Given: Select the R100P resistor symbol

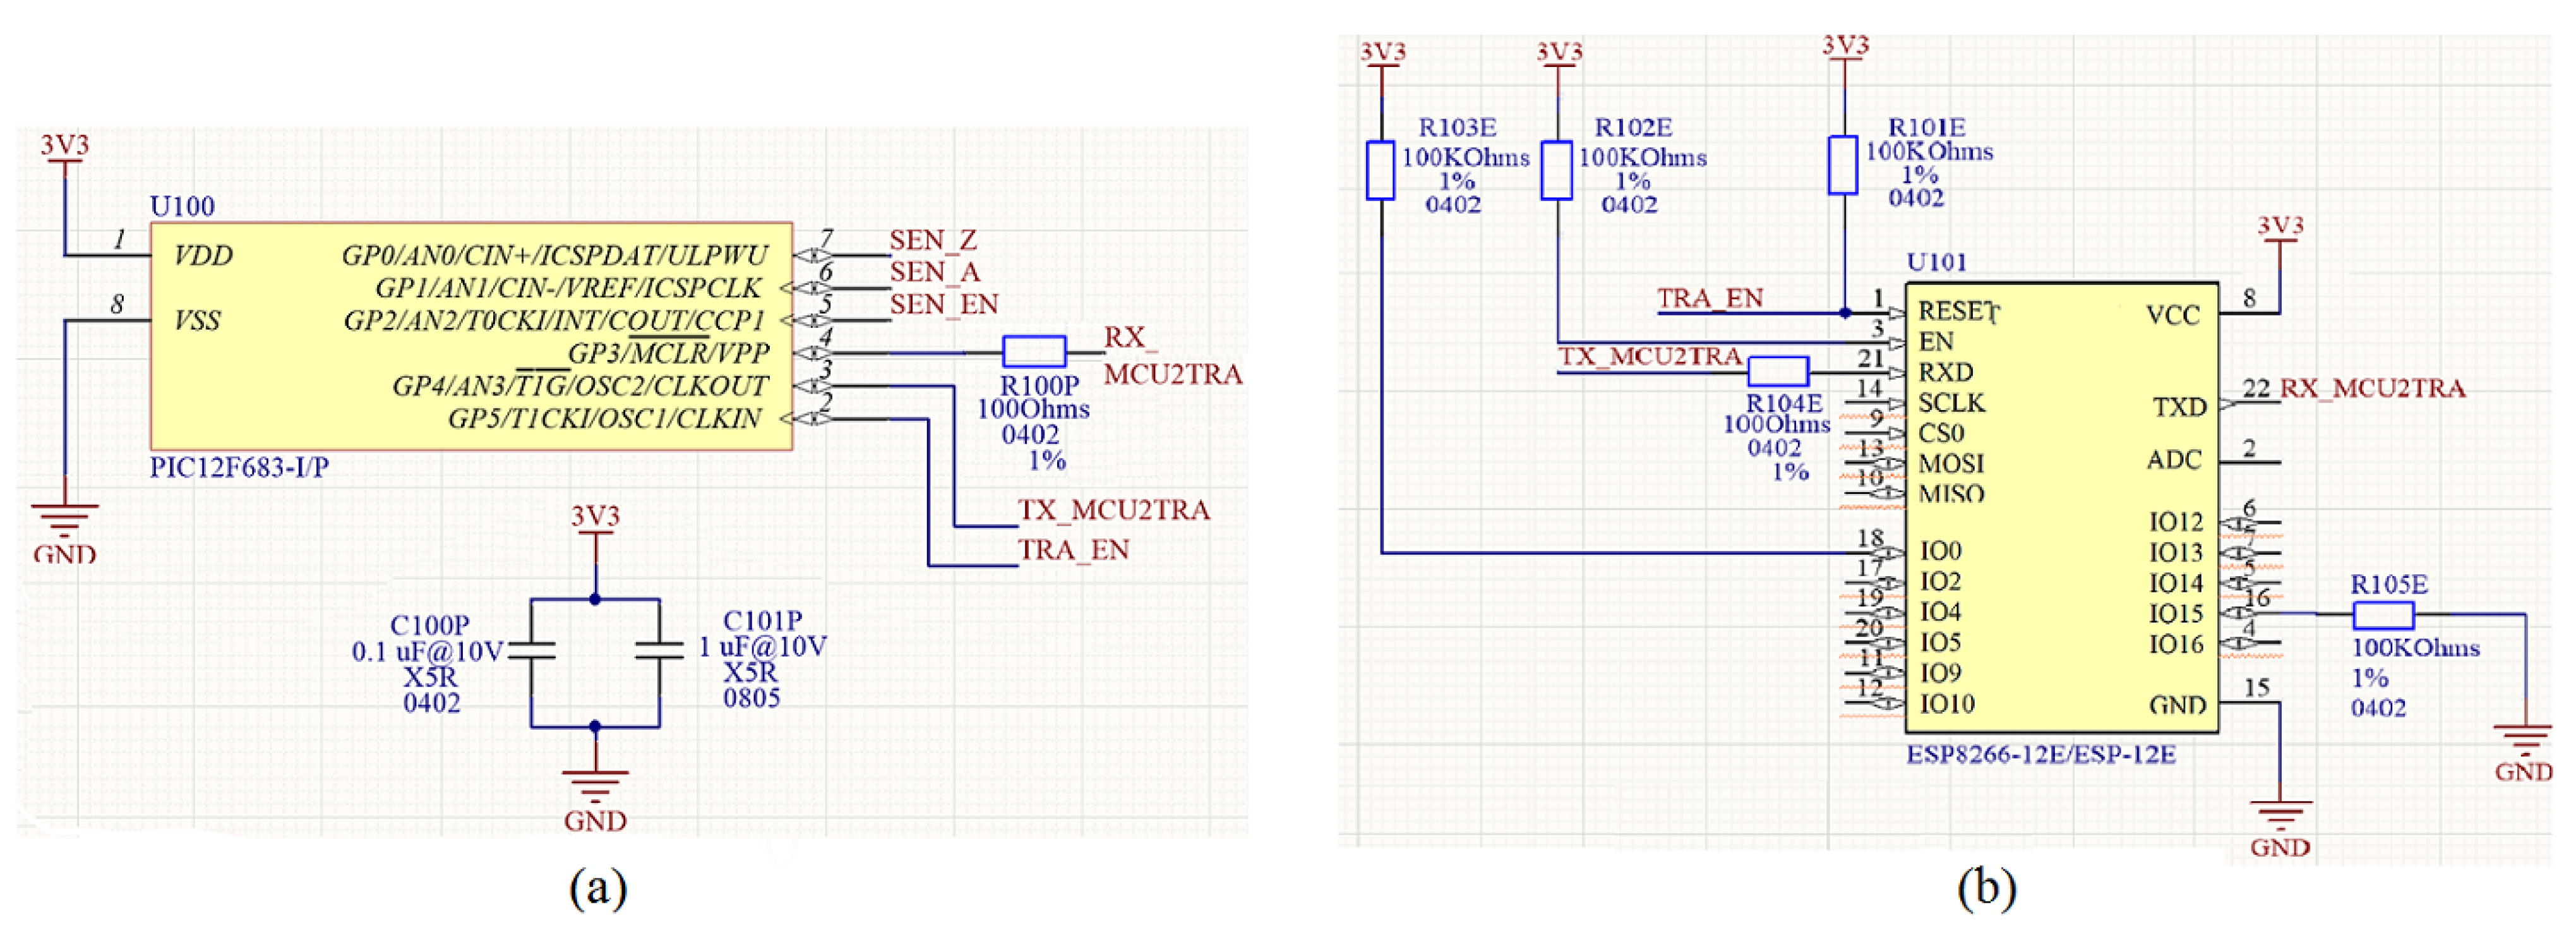Looking at the screenshot, I should click(x=1034, y=351).
